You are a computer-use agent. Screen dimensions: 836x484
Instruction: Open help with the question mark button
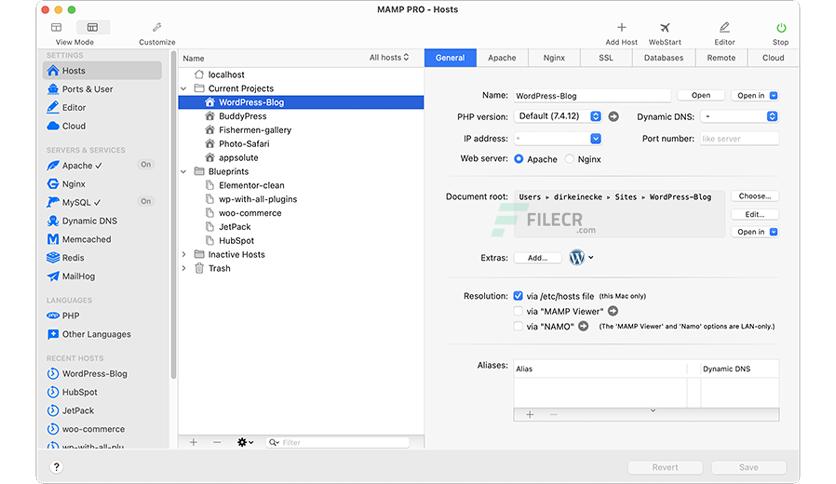tap(56, 467)
